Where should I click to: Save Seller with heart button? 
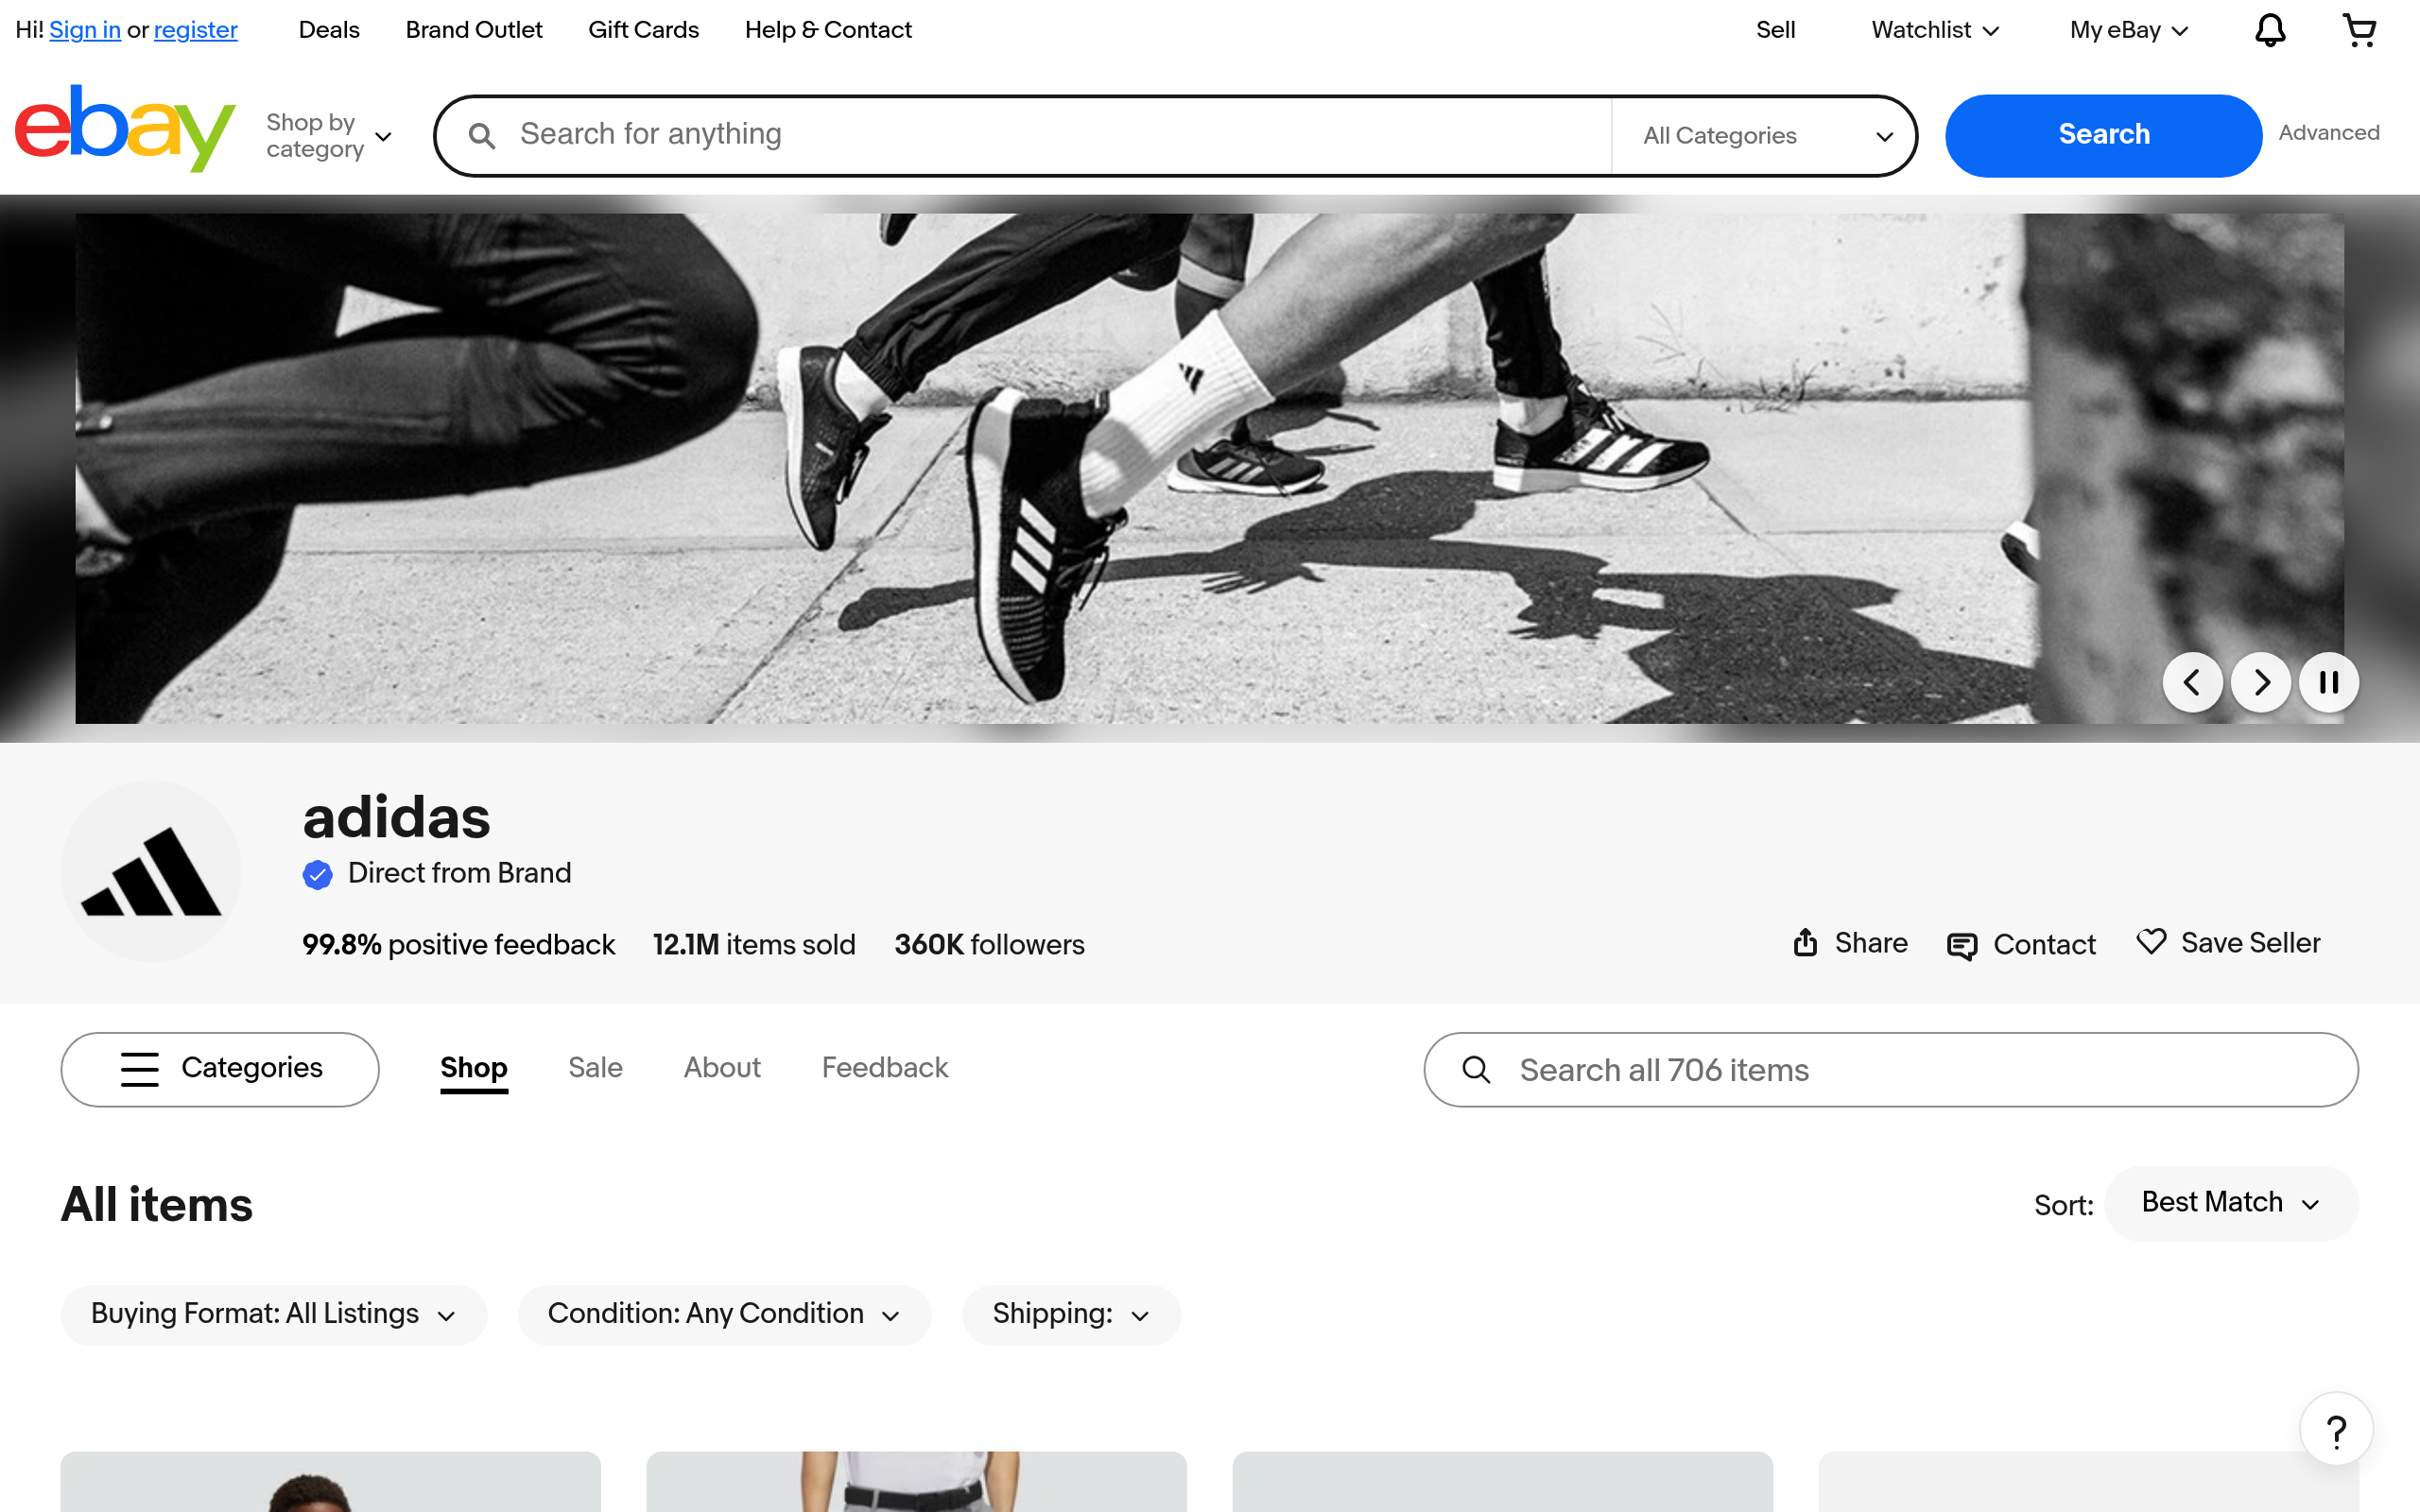(x=2228, y=943)
